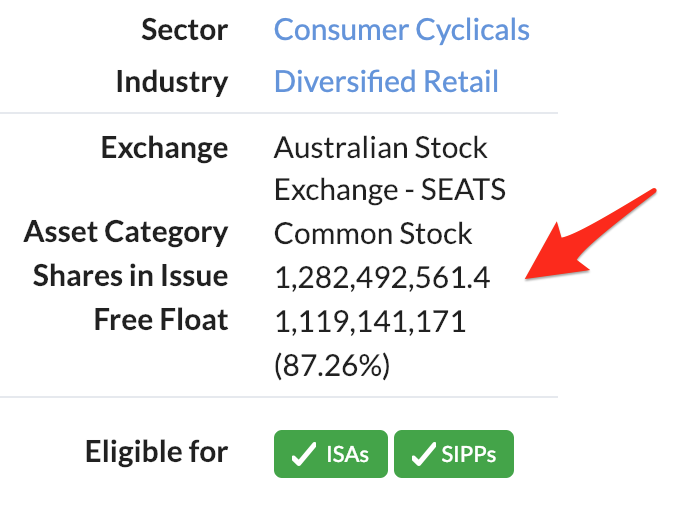Viewport: 698px width, 508px height.
Task: Click the Shares in Issue label
Action: click(130, 276)
